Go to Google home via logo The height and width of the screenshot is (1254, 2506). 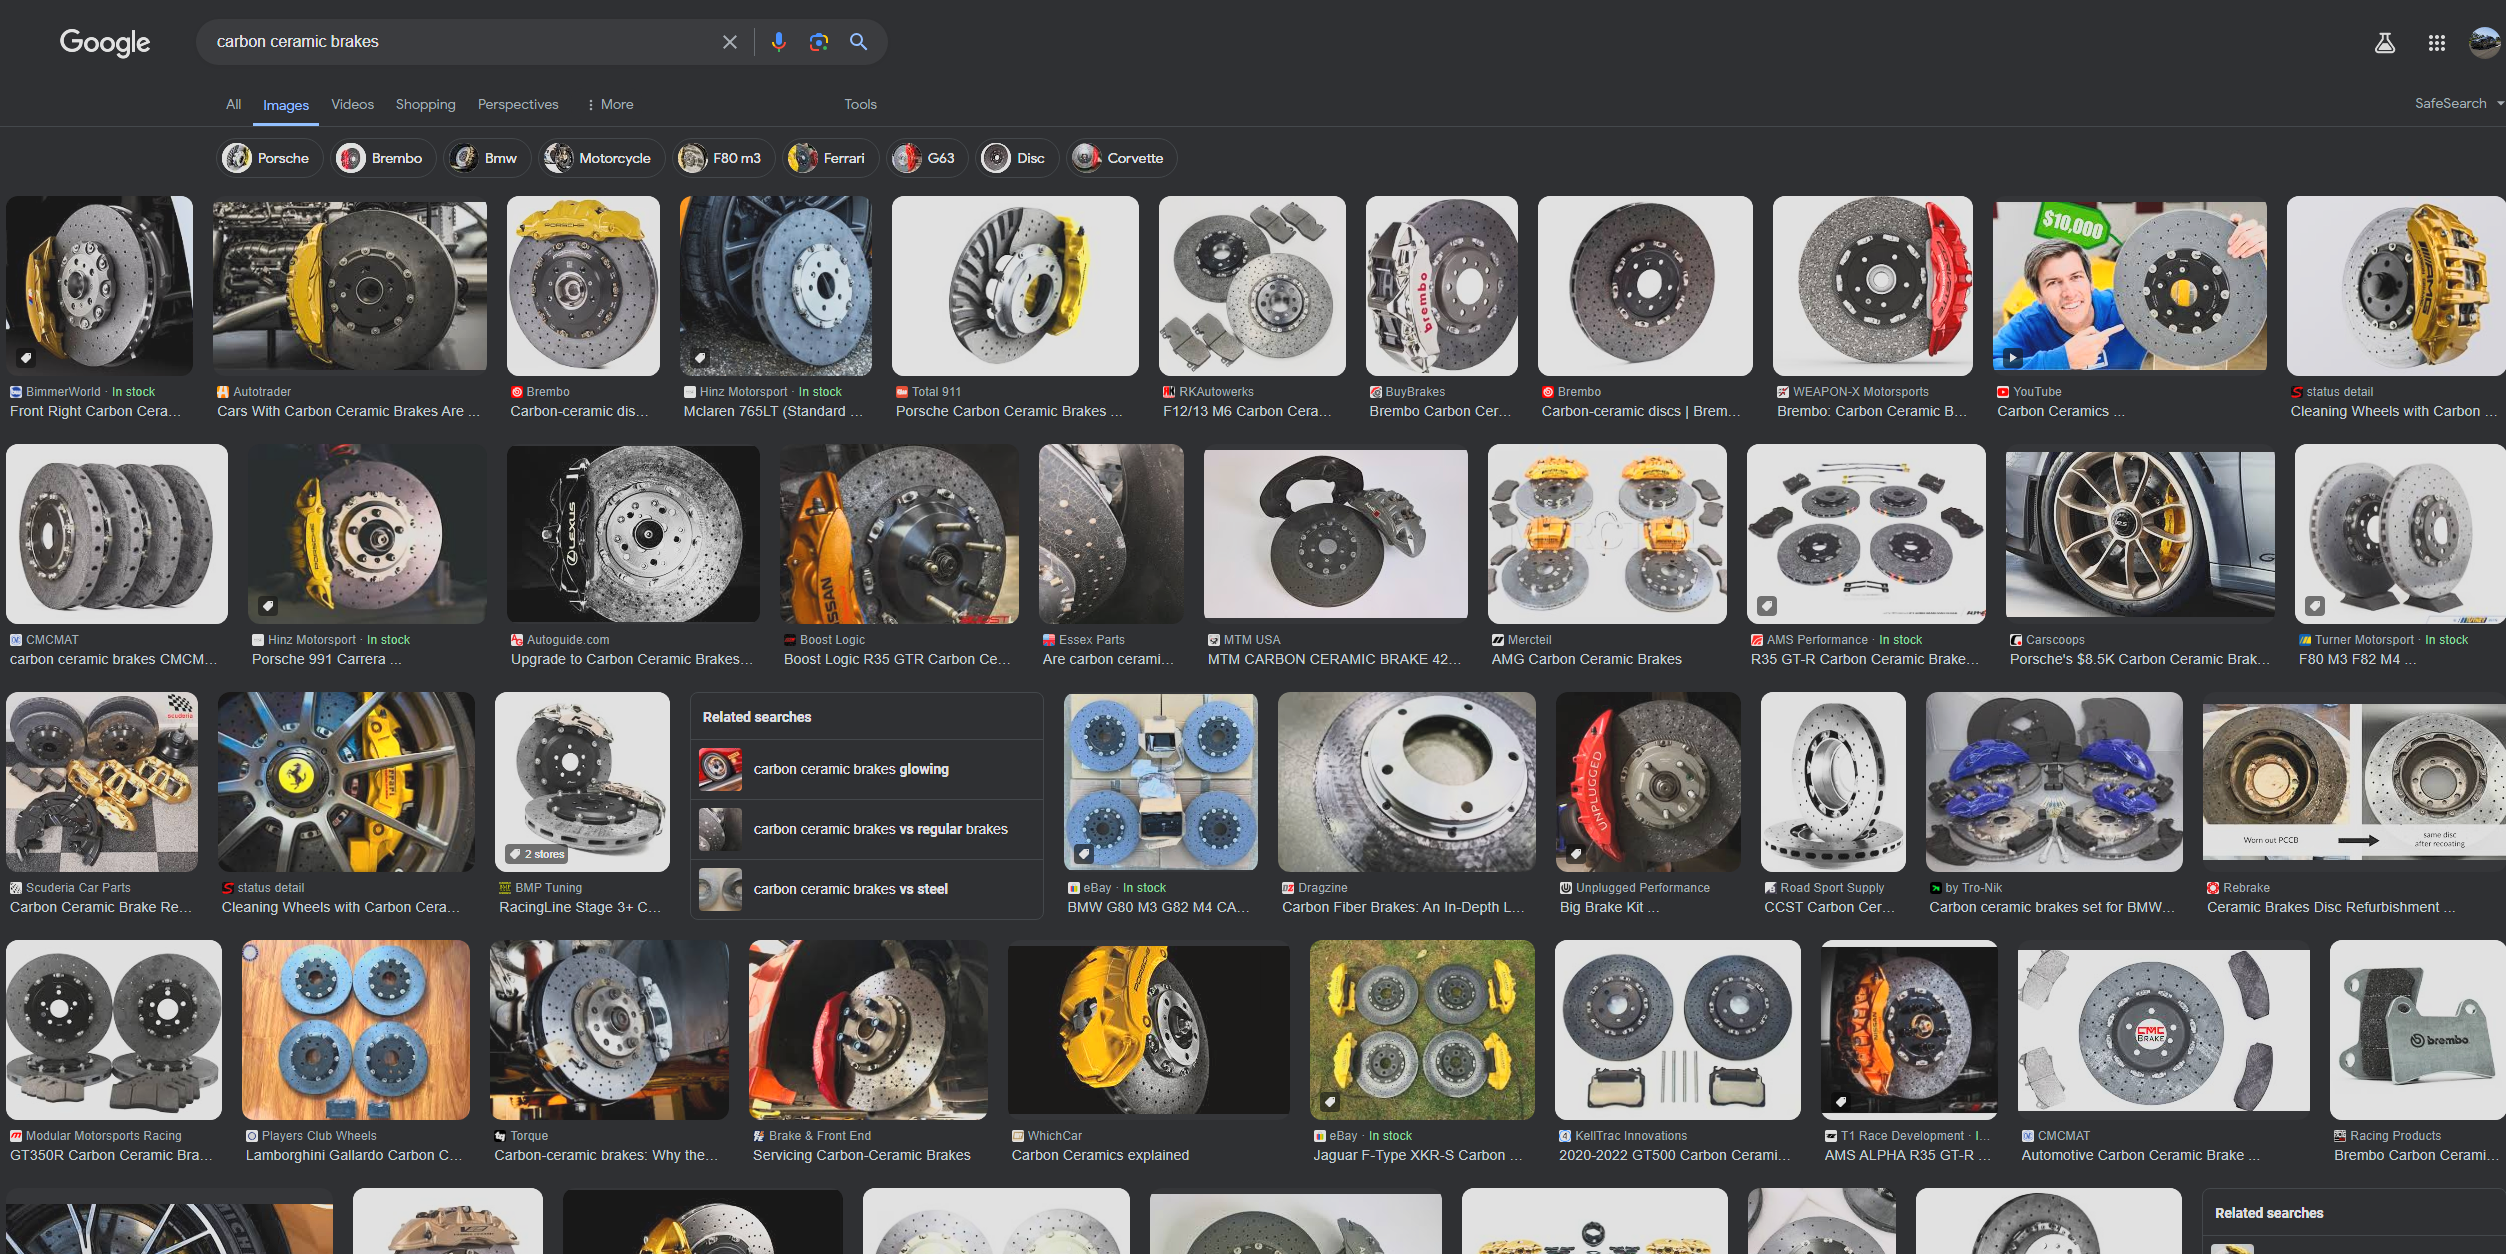point(105,43)
